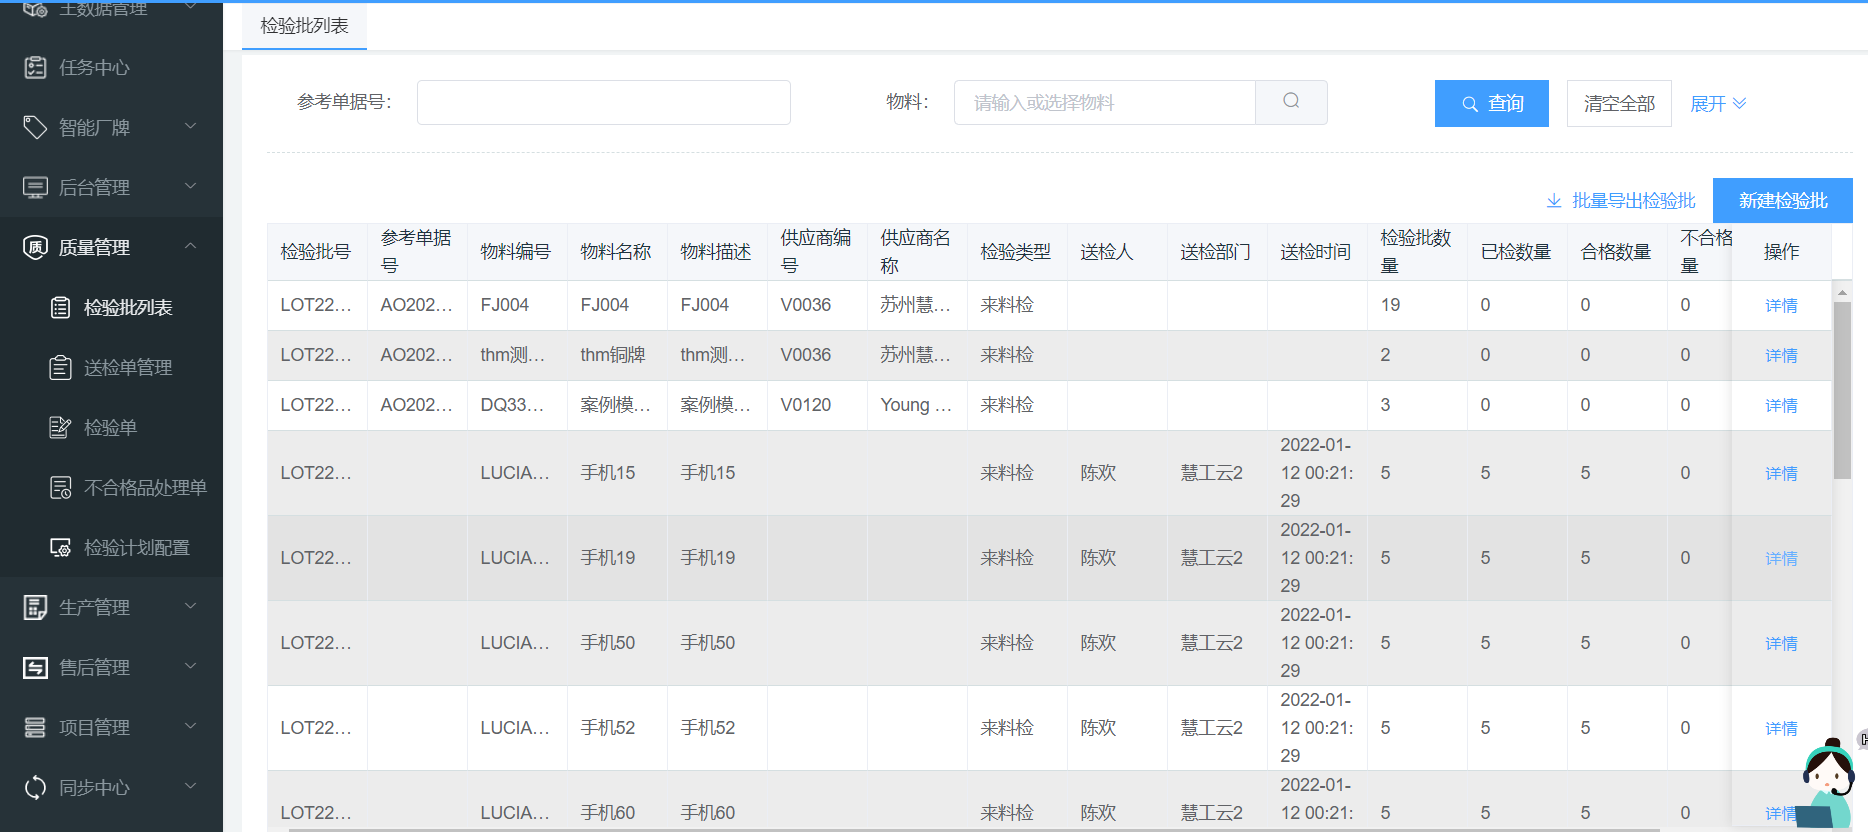Click the 检验单 edit icon
The image size is (1868, 832).
pos(60,427)
